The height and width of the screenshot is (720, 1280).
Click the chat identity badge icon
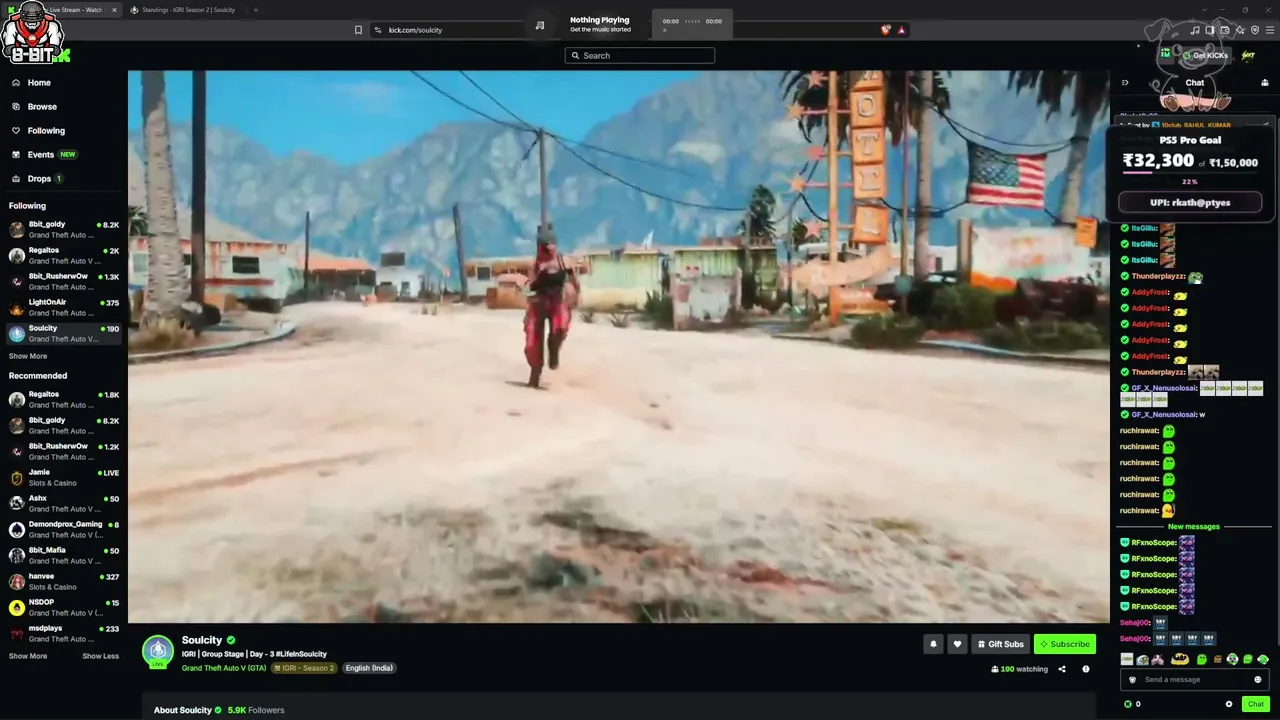(1133, 680)
